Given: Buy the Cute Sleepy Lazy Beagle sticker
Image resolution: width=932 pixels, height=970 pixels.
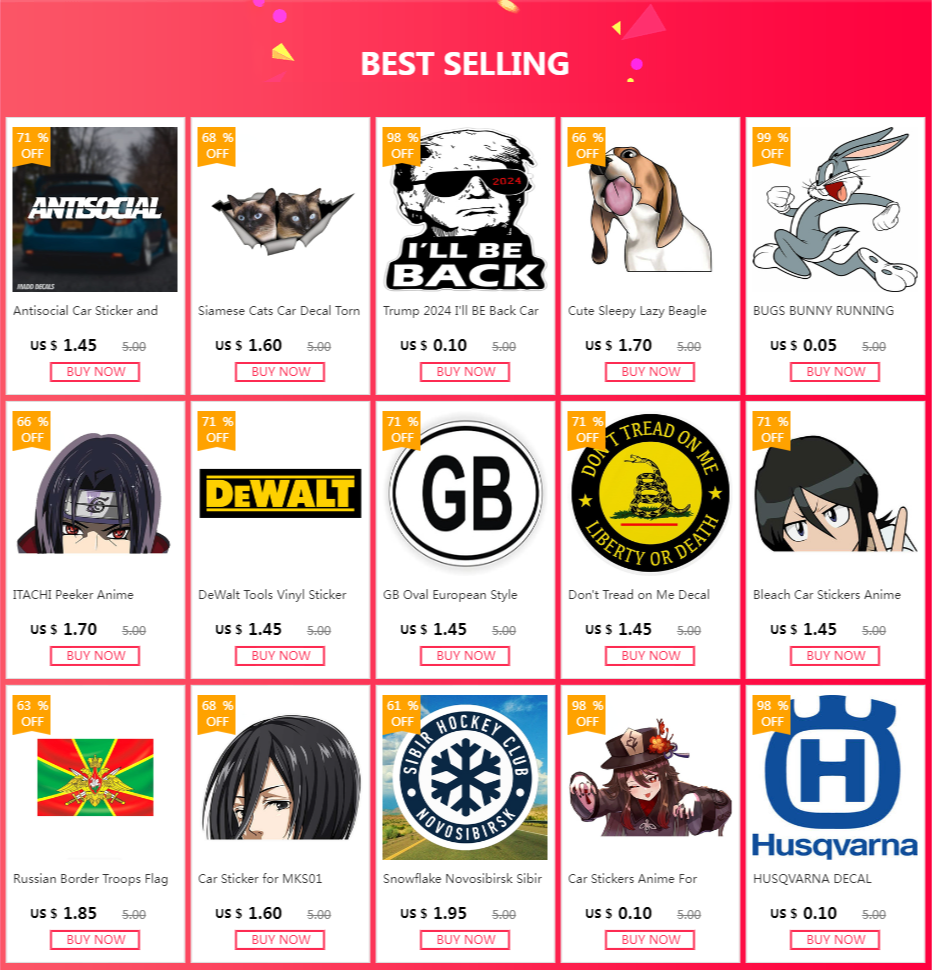Looking at the screenshot, I should tap(650, 372).
